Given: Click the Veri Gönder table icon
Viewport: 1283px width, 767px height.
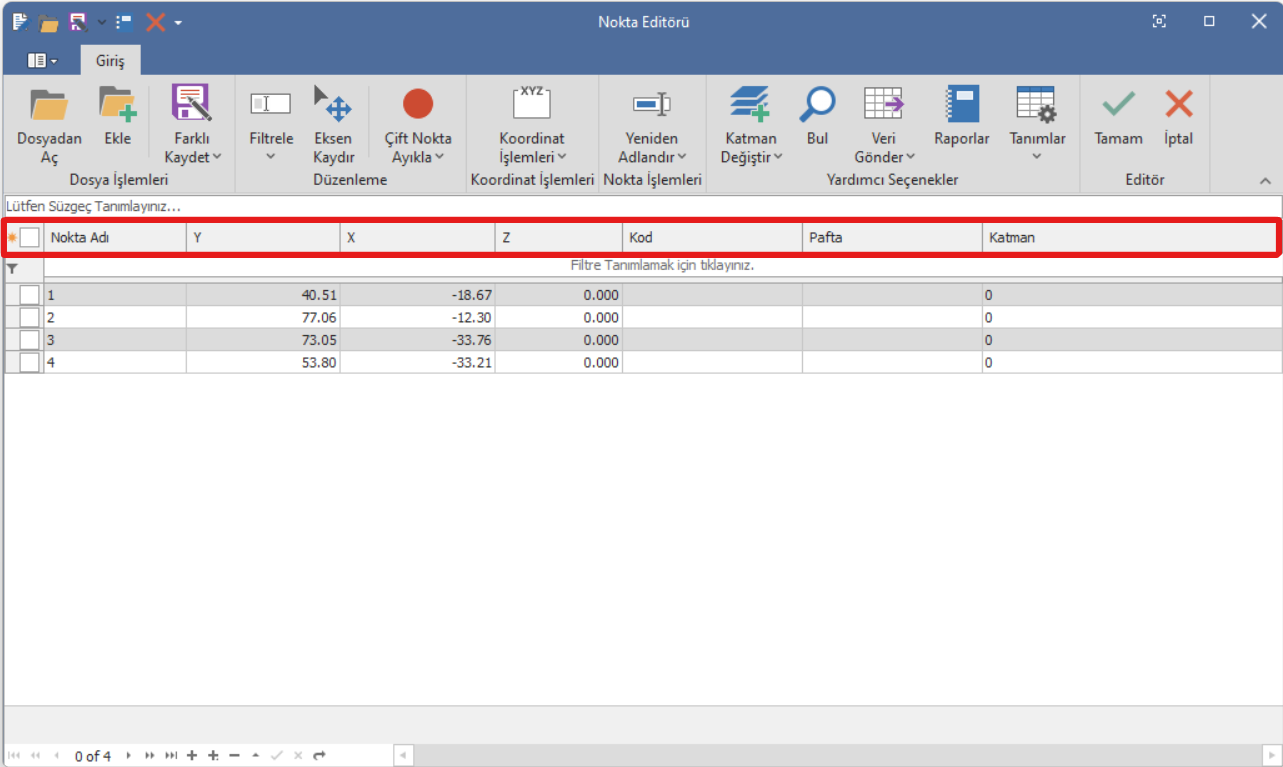Looking at the screenshot, I should point(884,103).
